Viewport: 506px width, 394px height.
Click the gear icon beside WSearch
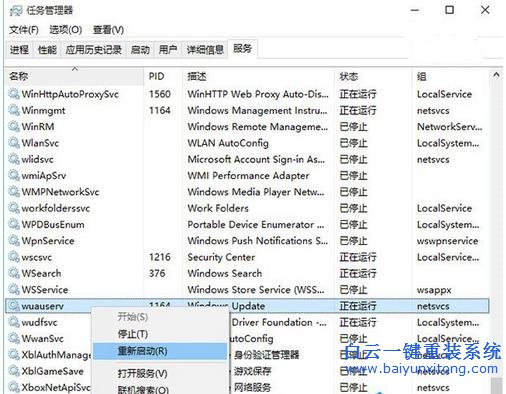[x=14, y=273]
